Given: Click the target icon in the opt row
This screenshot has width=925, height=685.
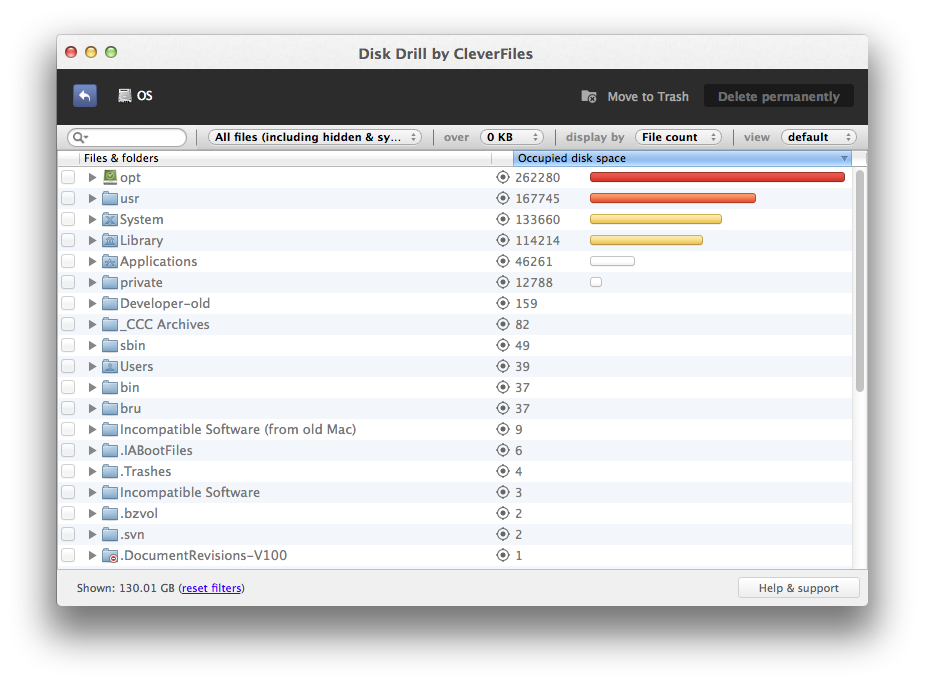Looking at the screenshot, I should click(503, 177).
